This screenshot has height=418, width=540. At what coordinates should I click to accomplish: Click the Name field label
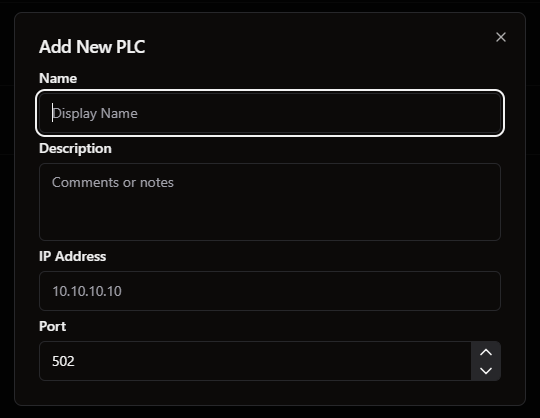point(58,78)
